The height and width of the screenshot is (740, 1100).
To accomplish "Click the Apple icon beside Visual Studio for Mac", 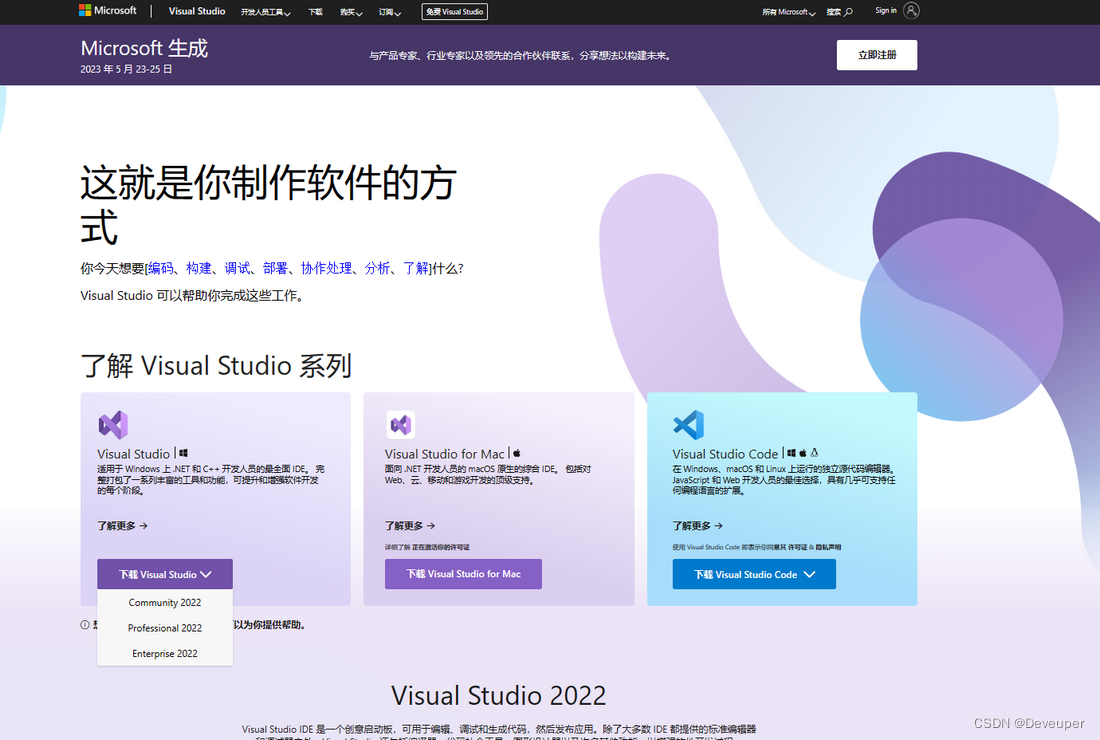I will (x=517, y=453).
